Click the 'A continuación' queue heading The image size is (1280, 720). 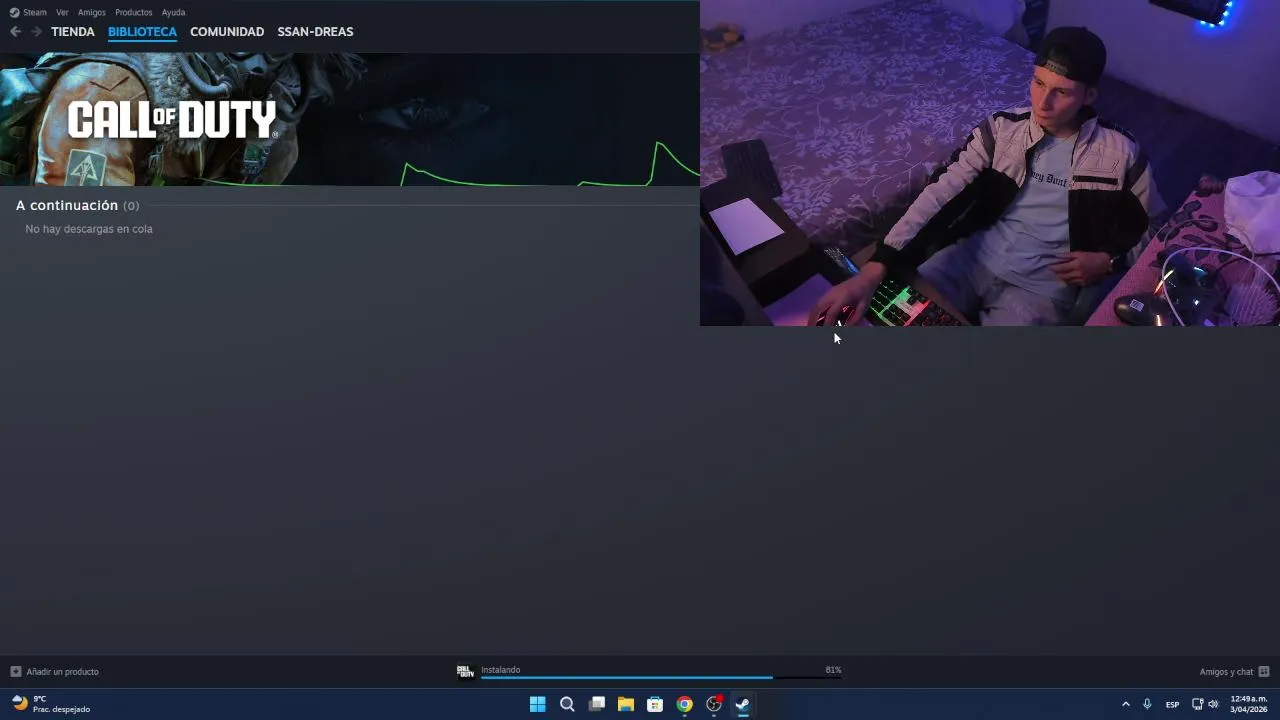(x=67, y=205)
